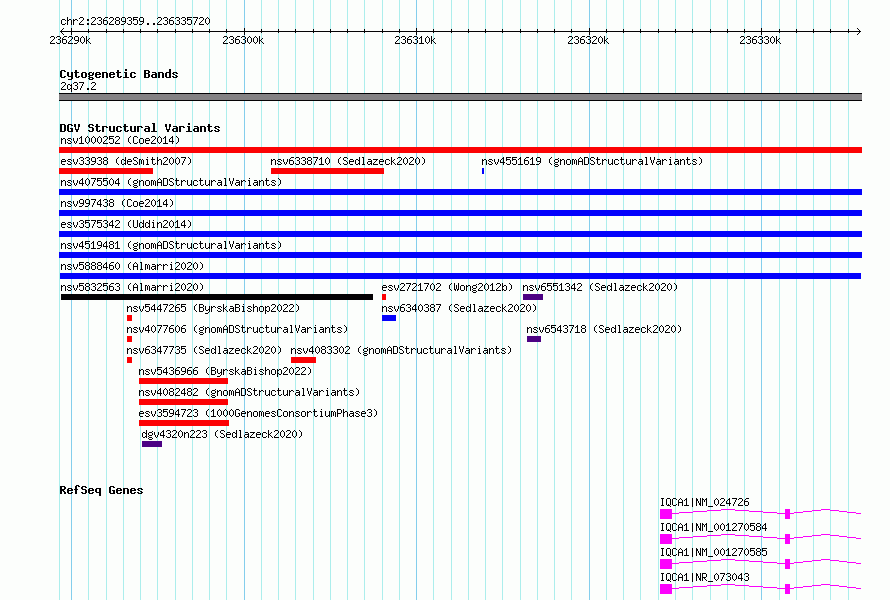Open esv3594723 (1000GenomesConsortiumPhase3) label

coord(258,413)
